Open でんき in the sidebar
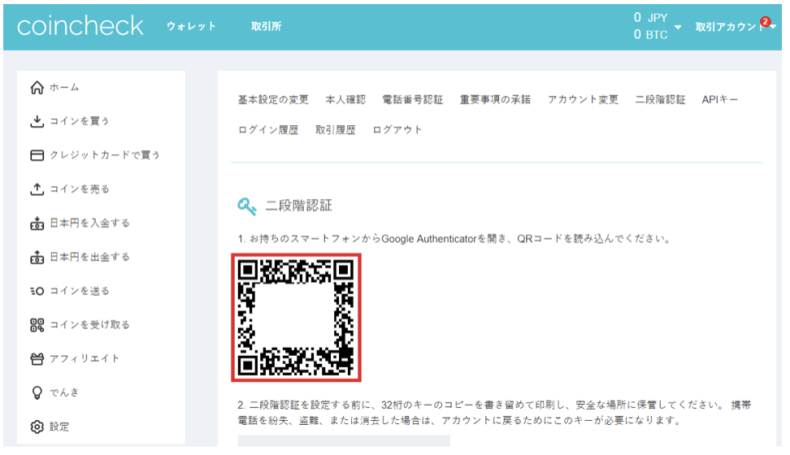This screenshot has width=790, height=455. click(64, 393)
